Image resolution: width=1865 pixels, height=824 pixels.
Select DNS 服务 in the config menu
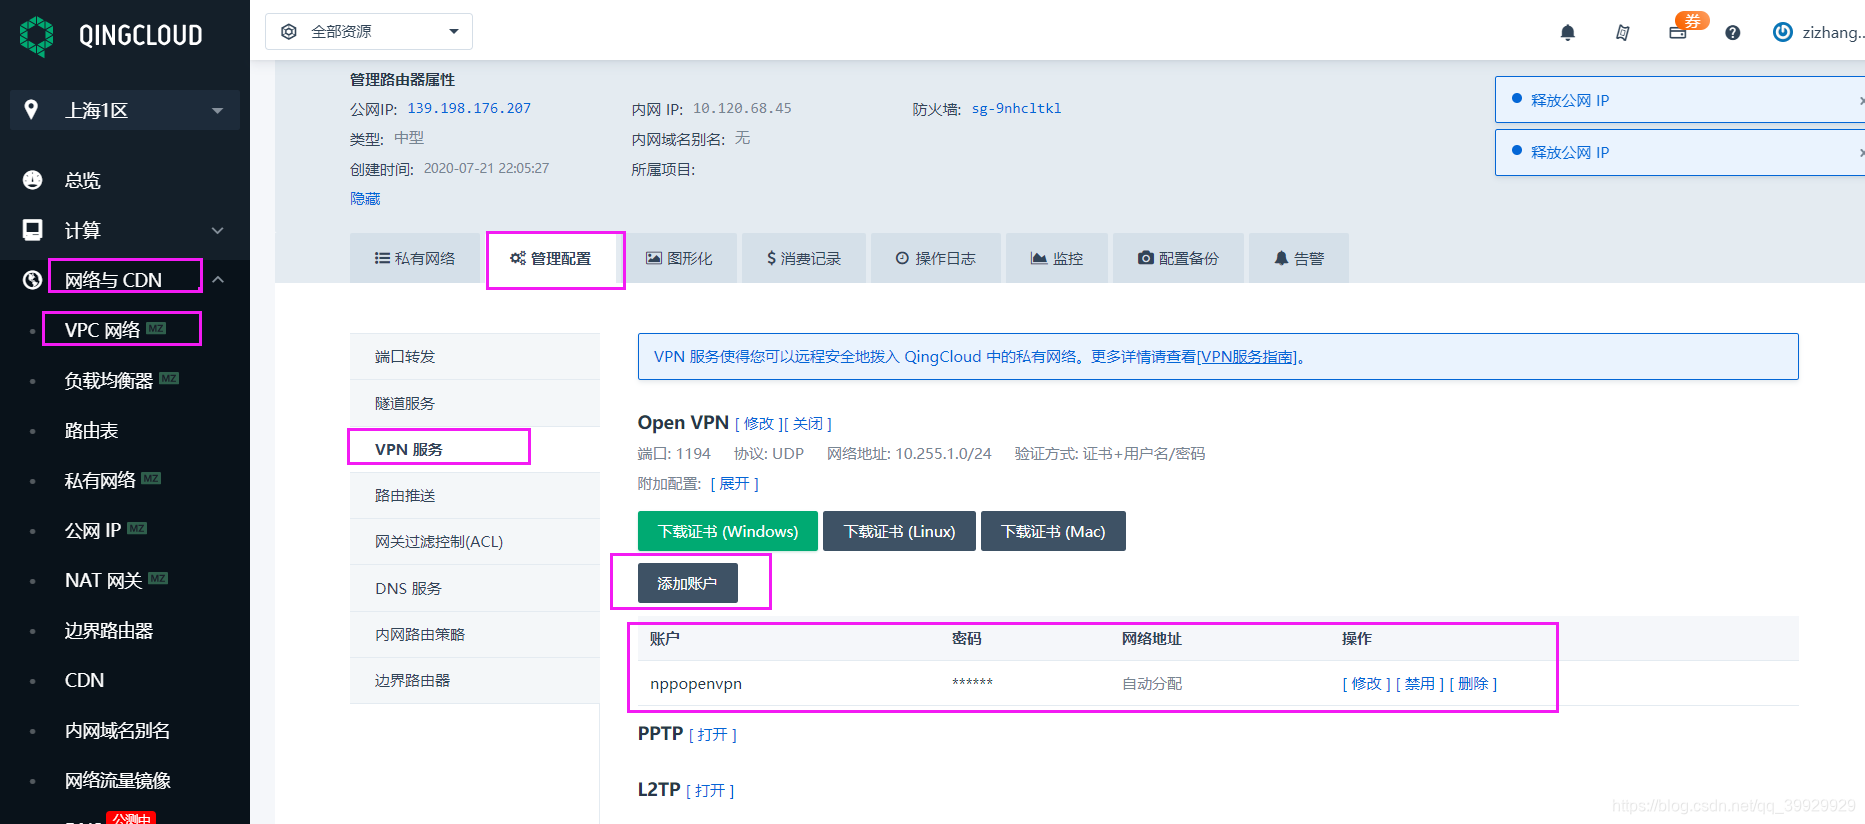pos(475,588)
